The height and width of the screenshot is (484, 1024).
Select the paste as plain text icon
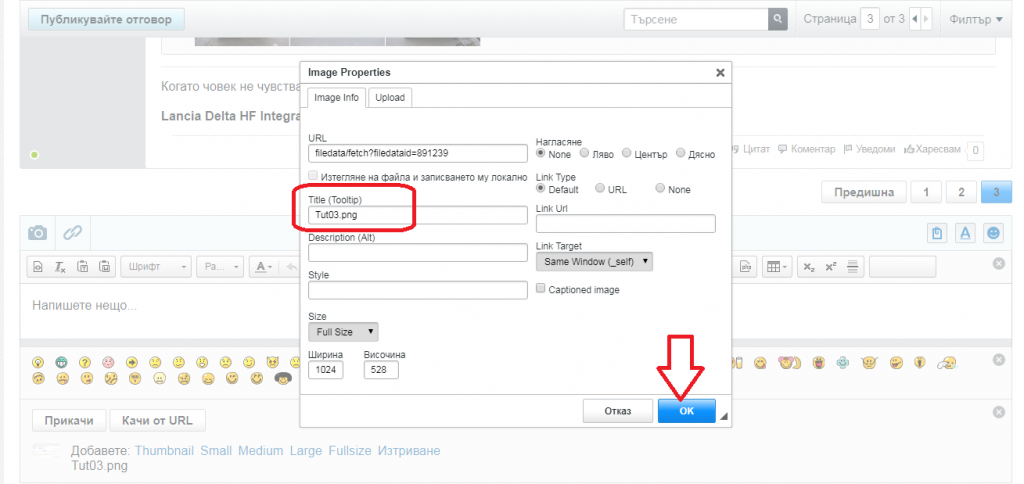(x=82, y=266)
